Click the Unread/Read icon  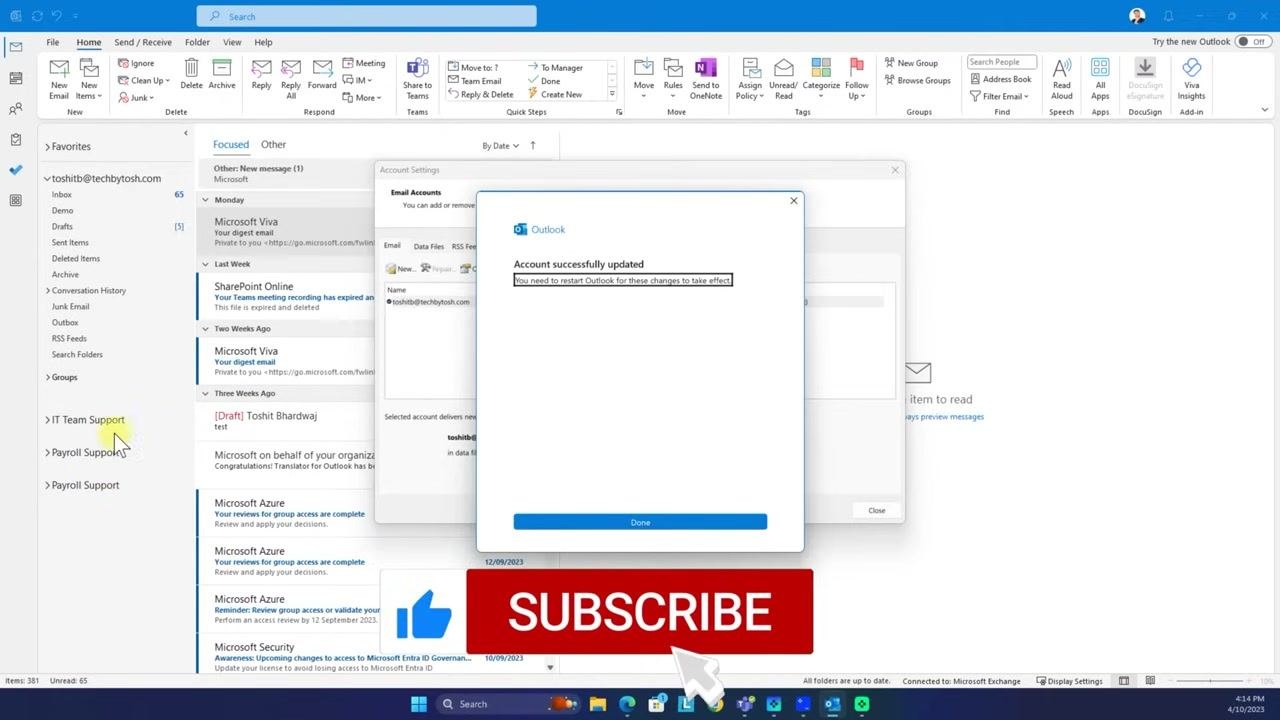(784, 79)
